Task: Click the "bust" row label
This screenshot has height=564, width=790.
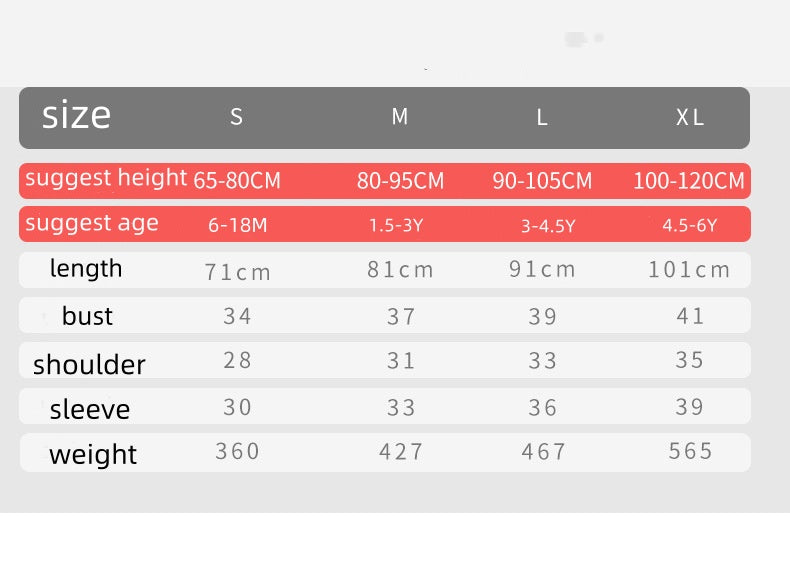Action: (87, 316)
